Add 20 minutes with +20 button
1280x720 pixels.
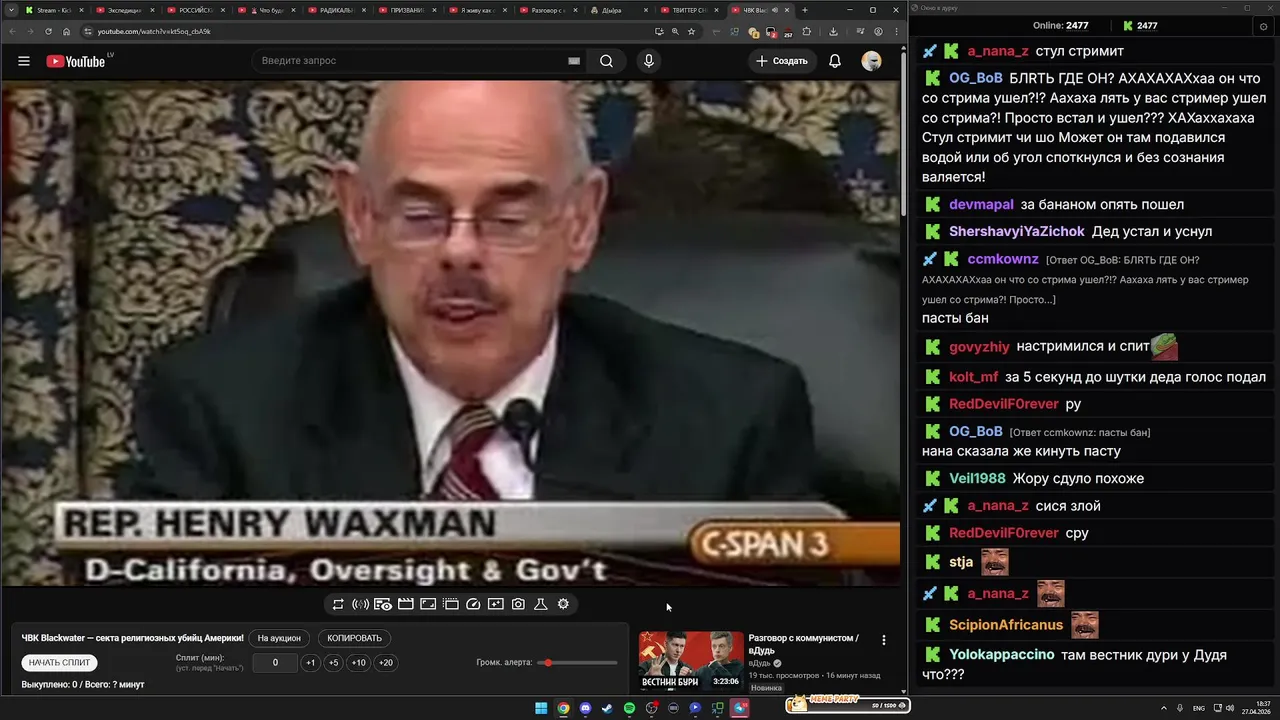(386, 663)
